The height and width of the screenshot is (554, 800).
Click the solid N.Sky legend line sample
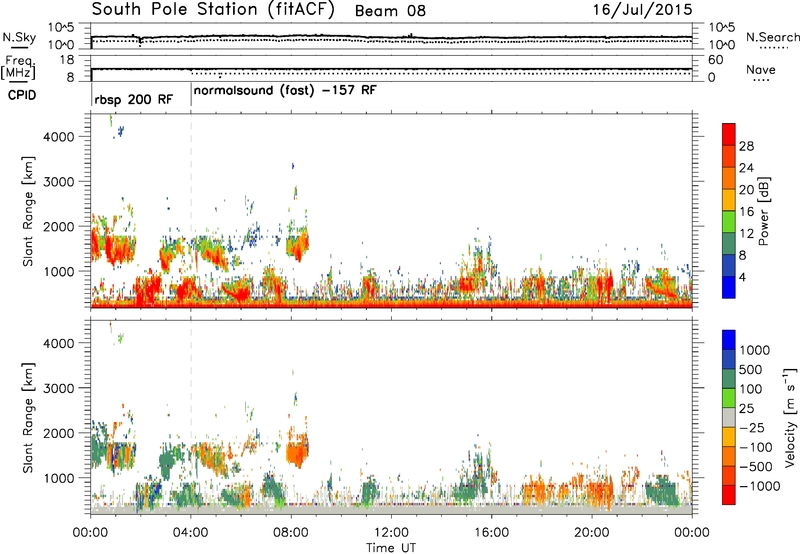click(19, 47)
